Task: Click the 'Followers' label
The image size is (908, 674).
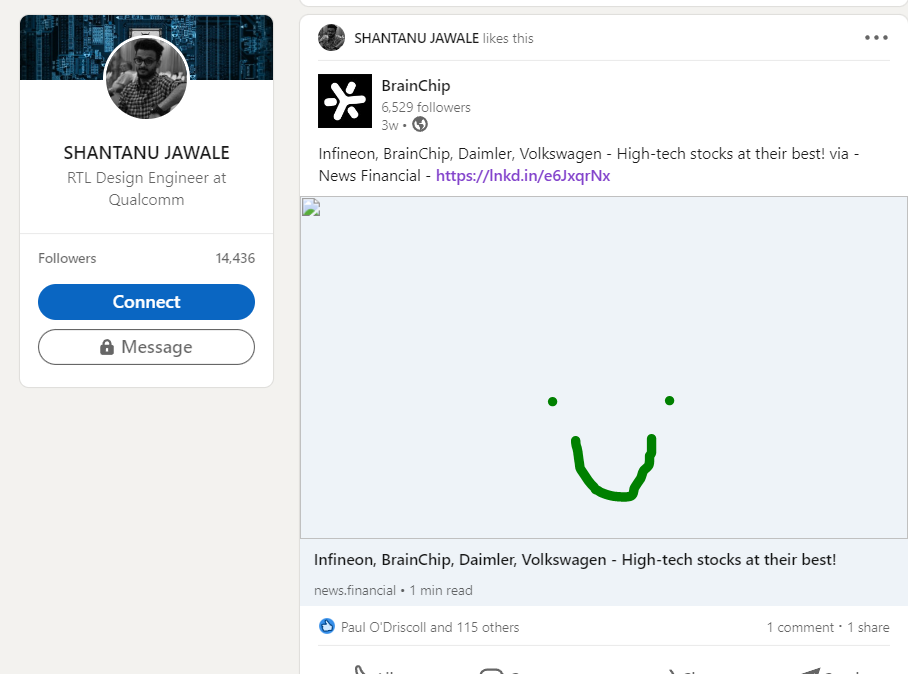Action: [x=67, y=258]
